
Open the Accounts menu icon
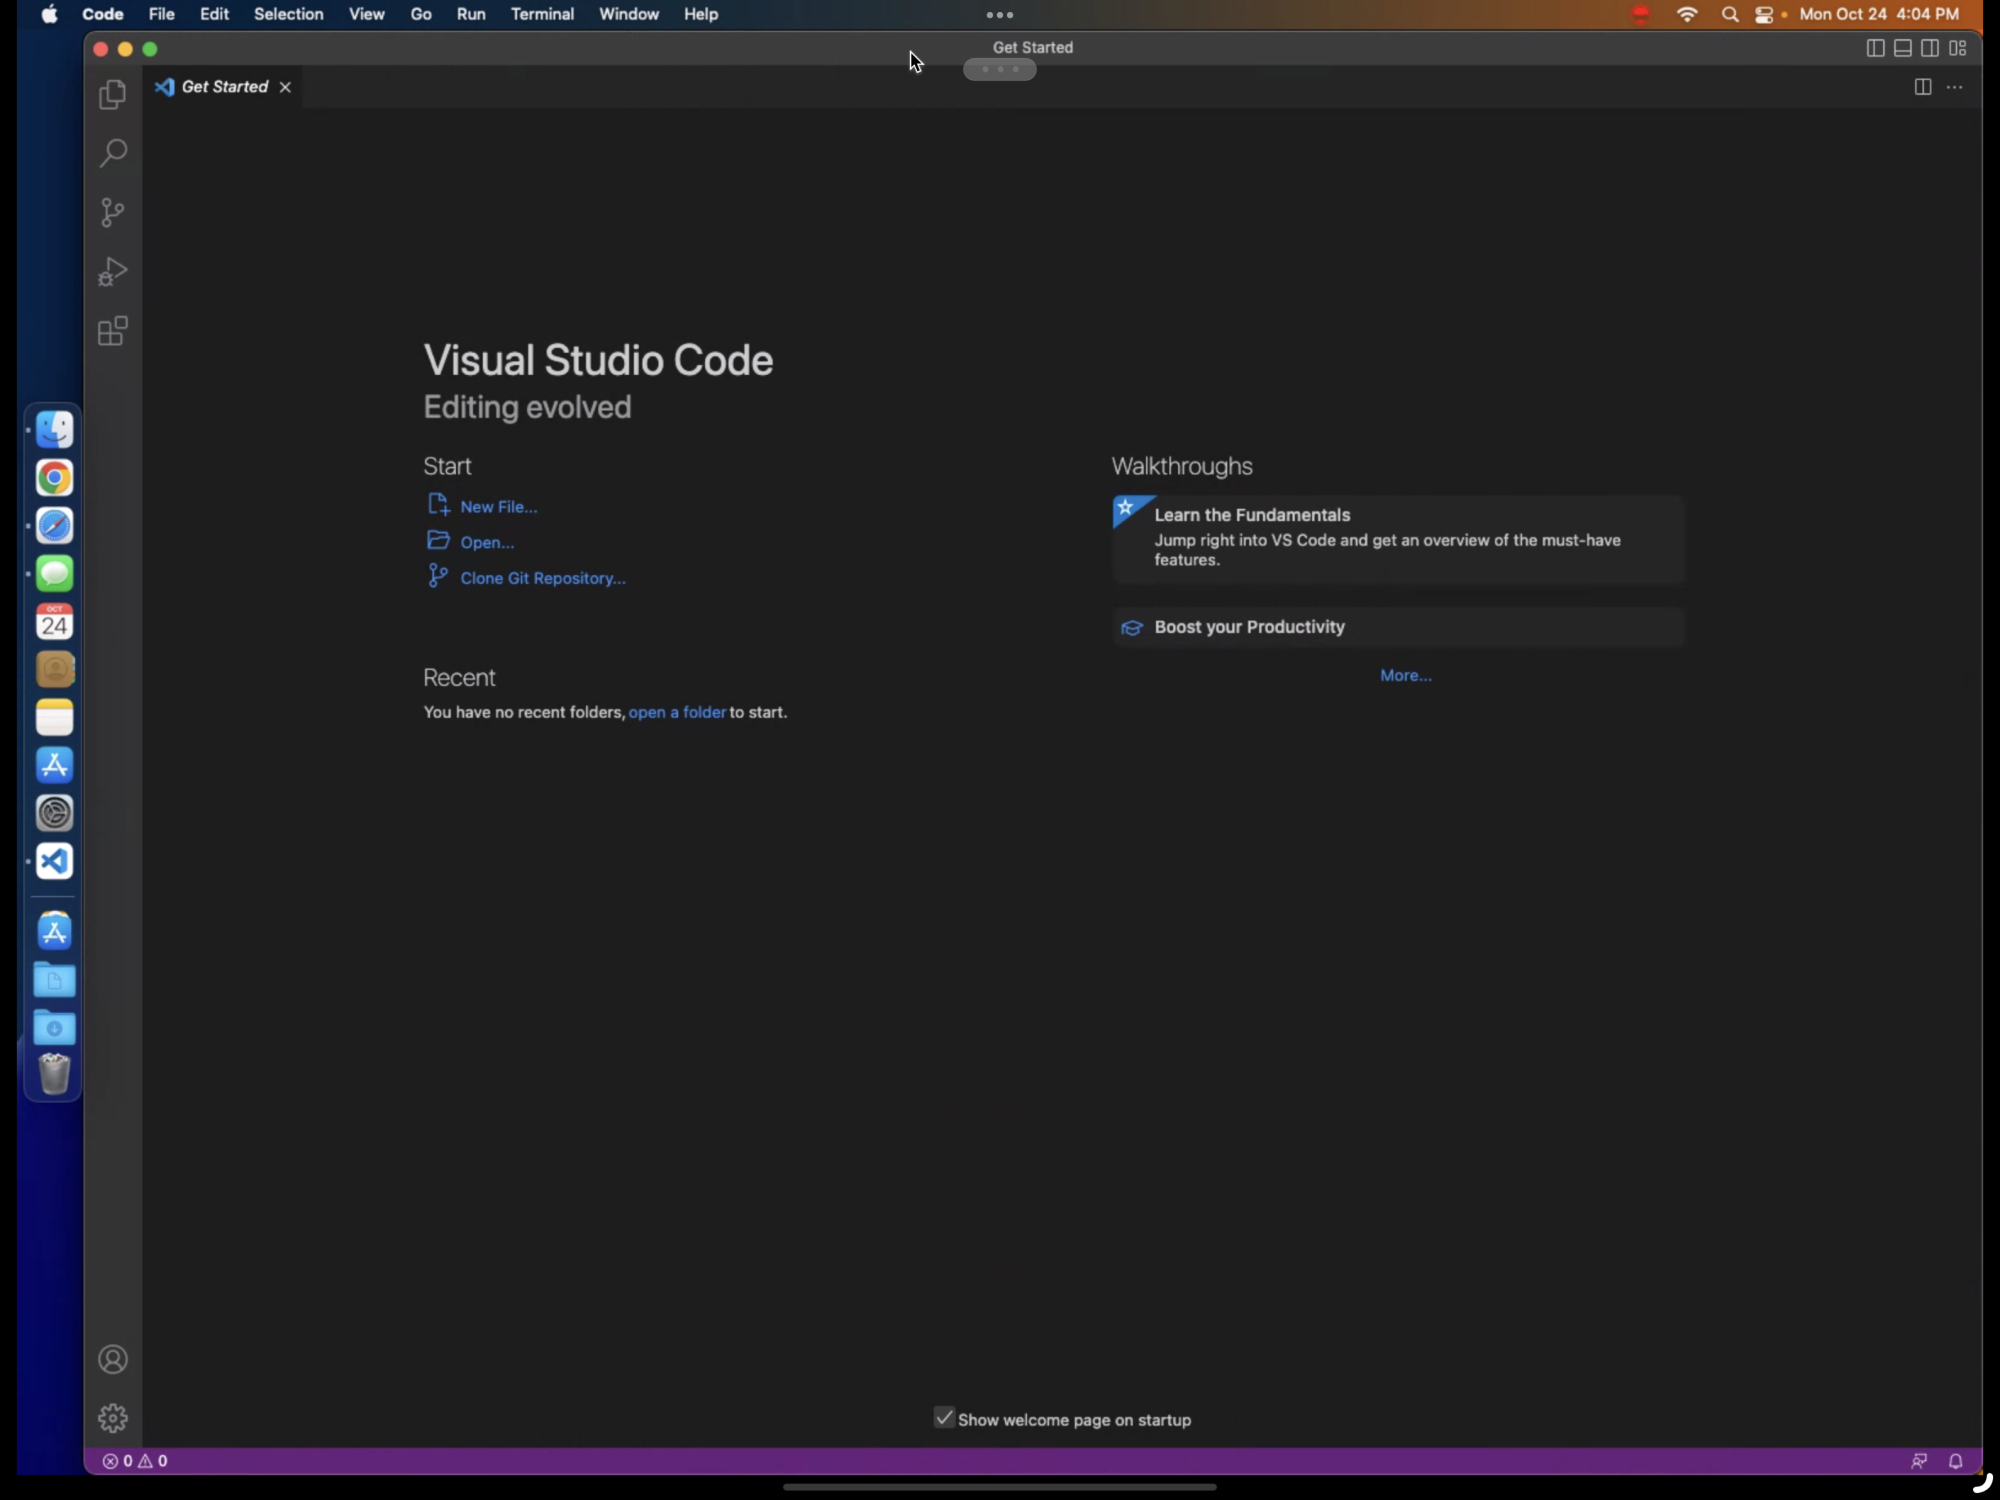(x=113, y=1360)
